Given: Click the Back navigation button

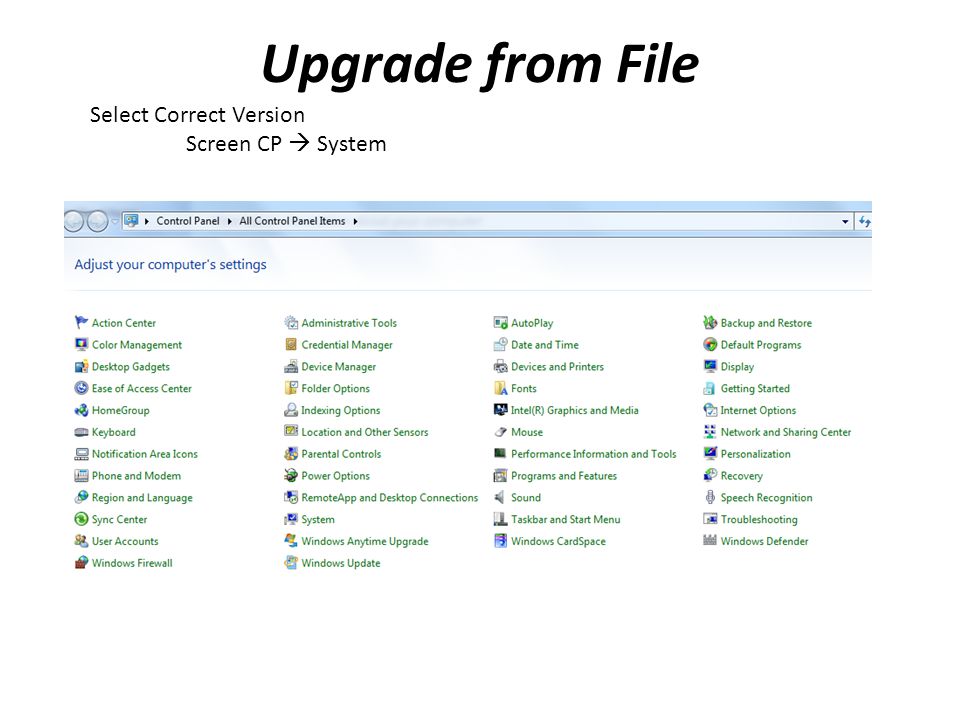Looking at the screenshot, I should (x=73, y=221).
